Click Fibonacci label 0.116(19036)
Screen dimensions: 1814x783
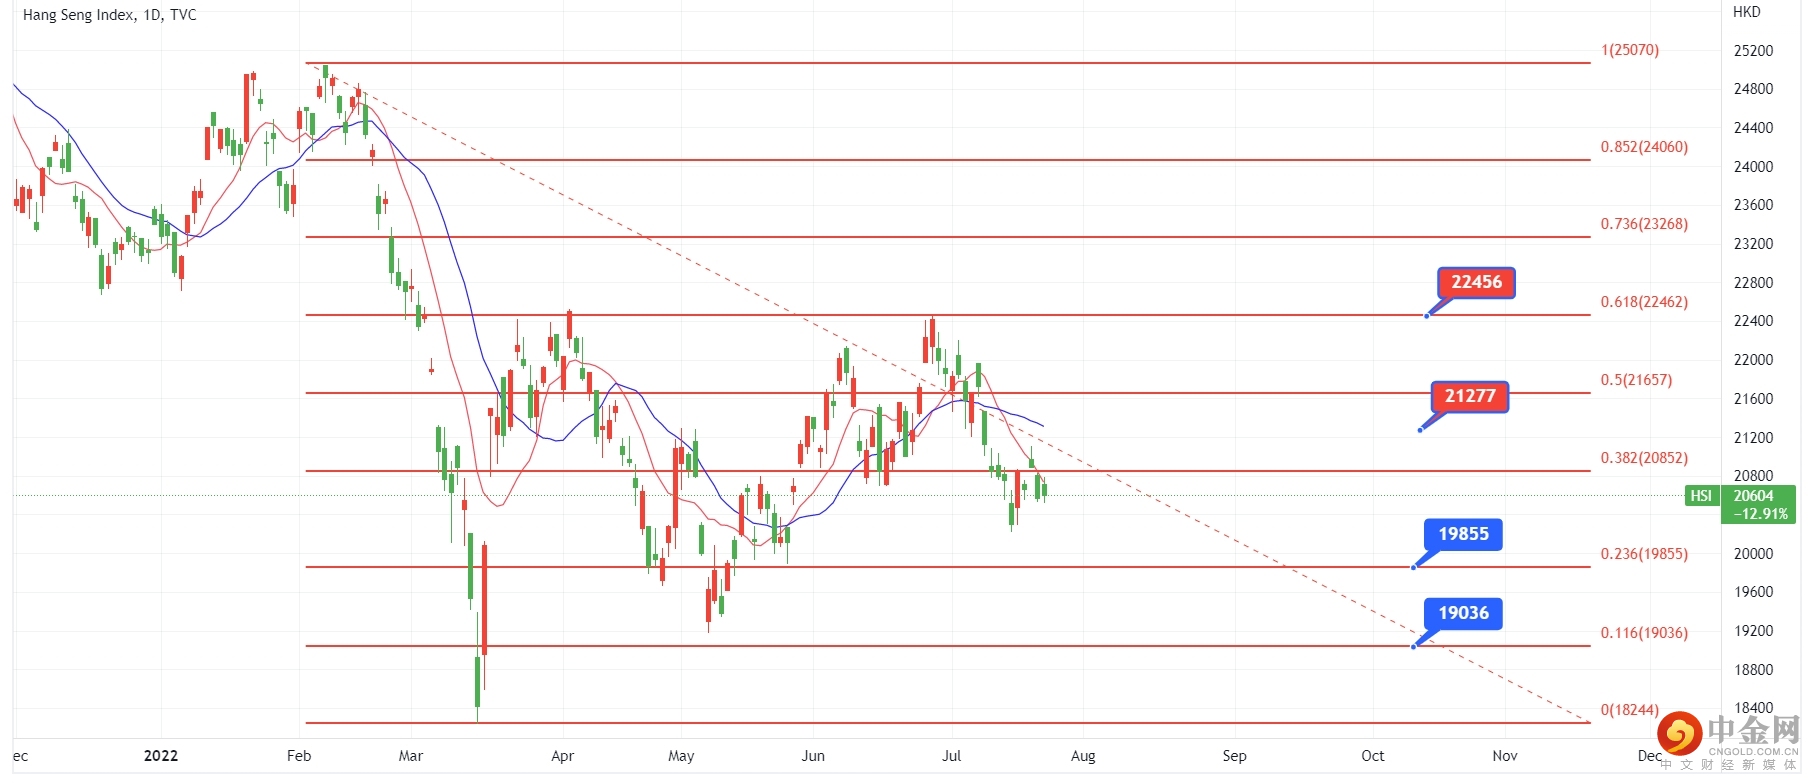[x=1644, y=633]
